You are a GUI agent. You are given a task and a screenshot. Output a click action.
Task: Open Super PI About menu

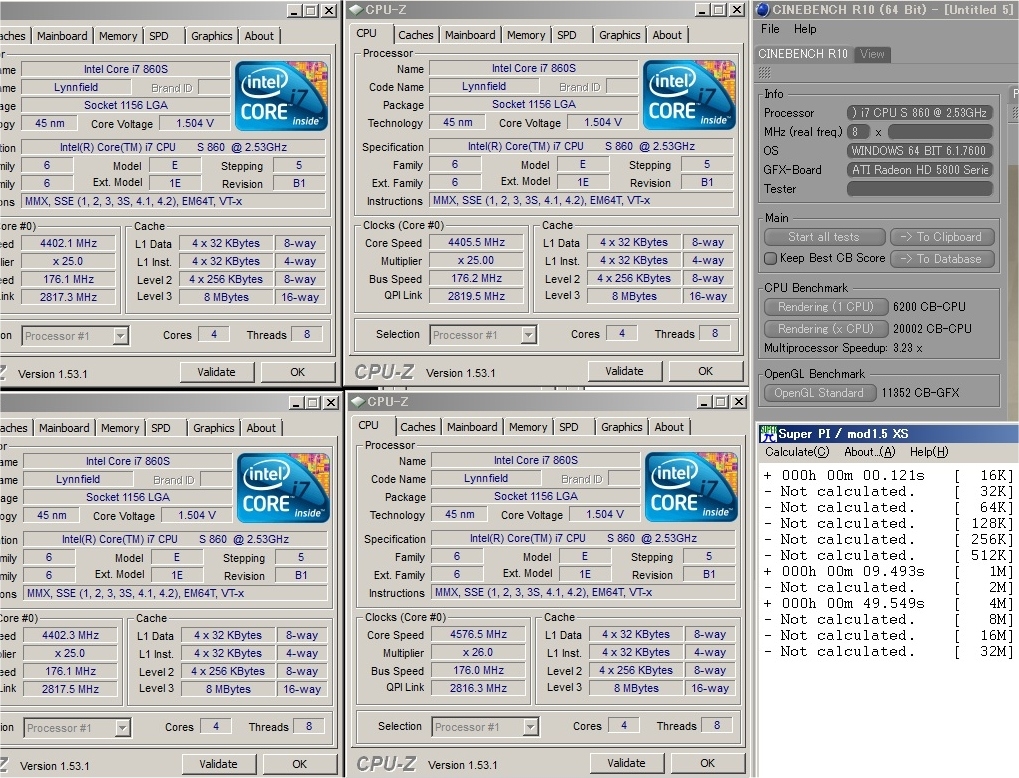[869, 452]
